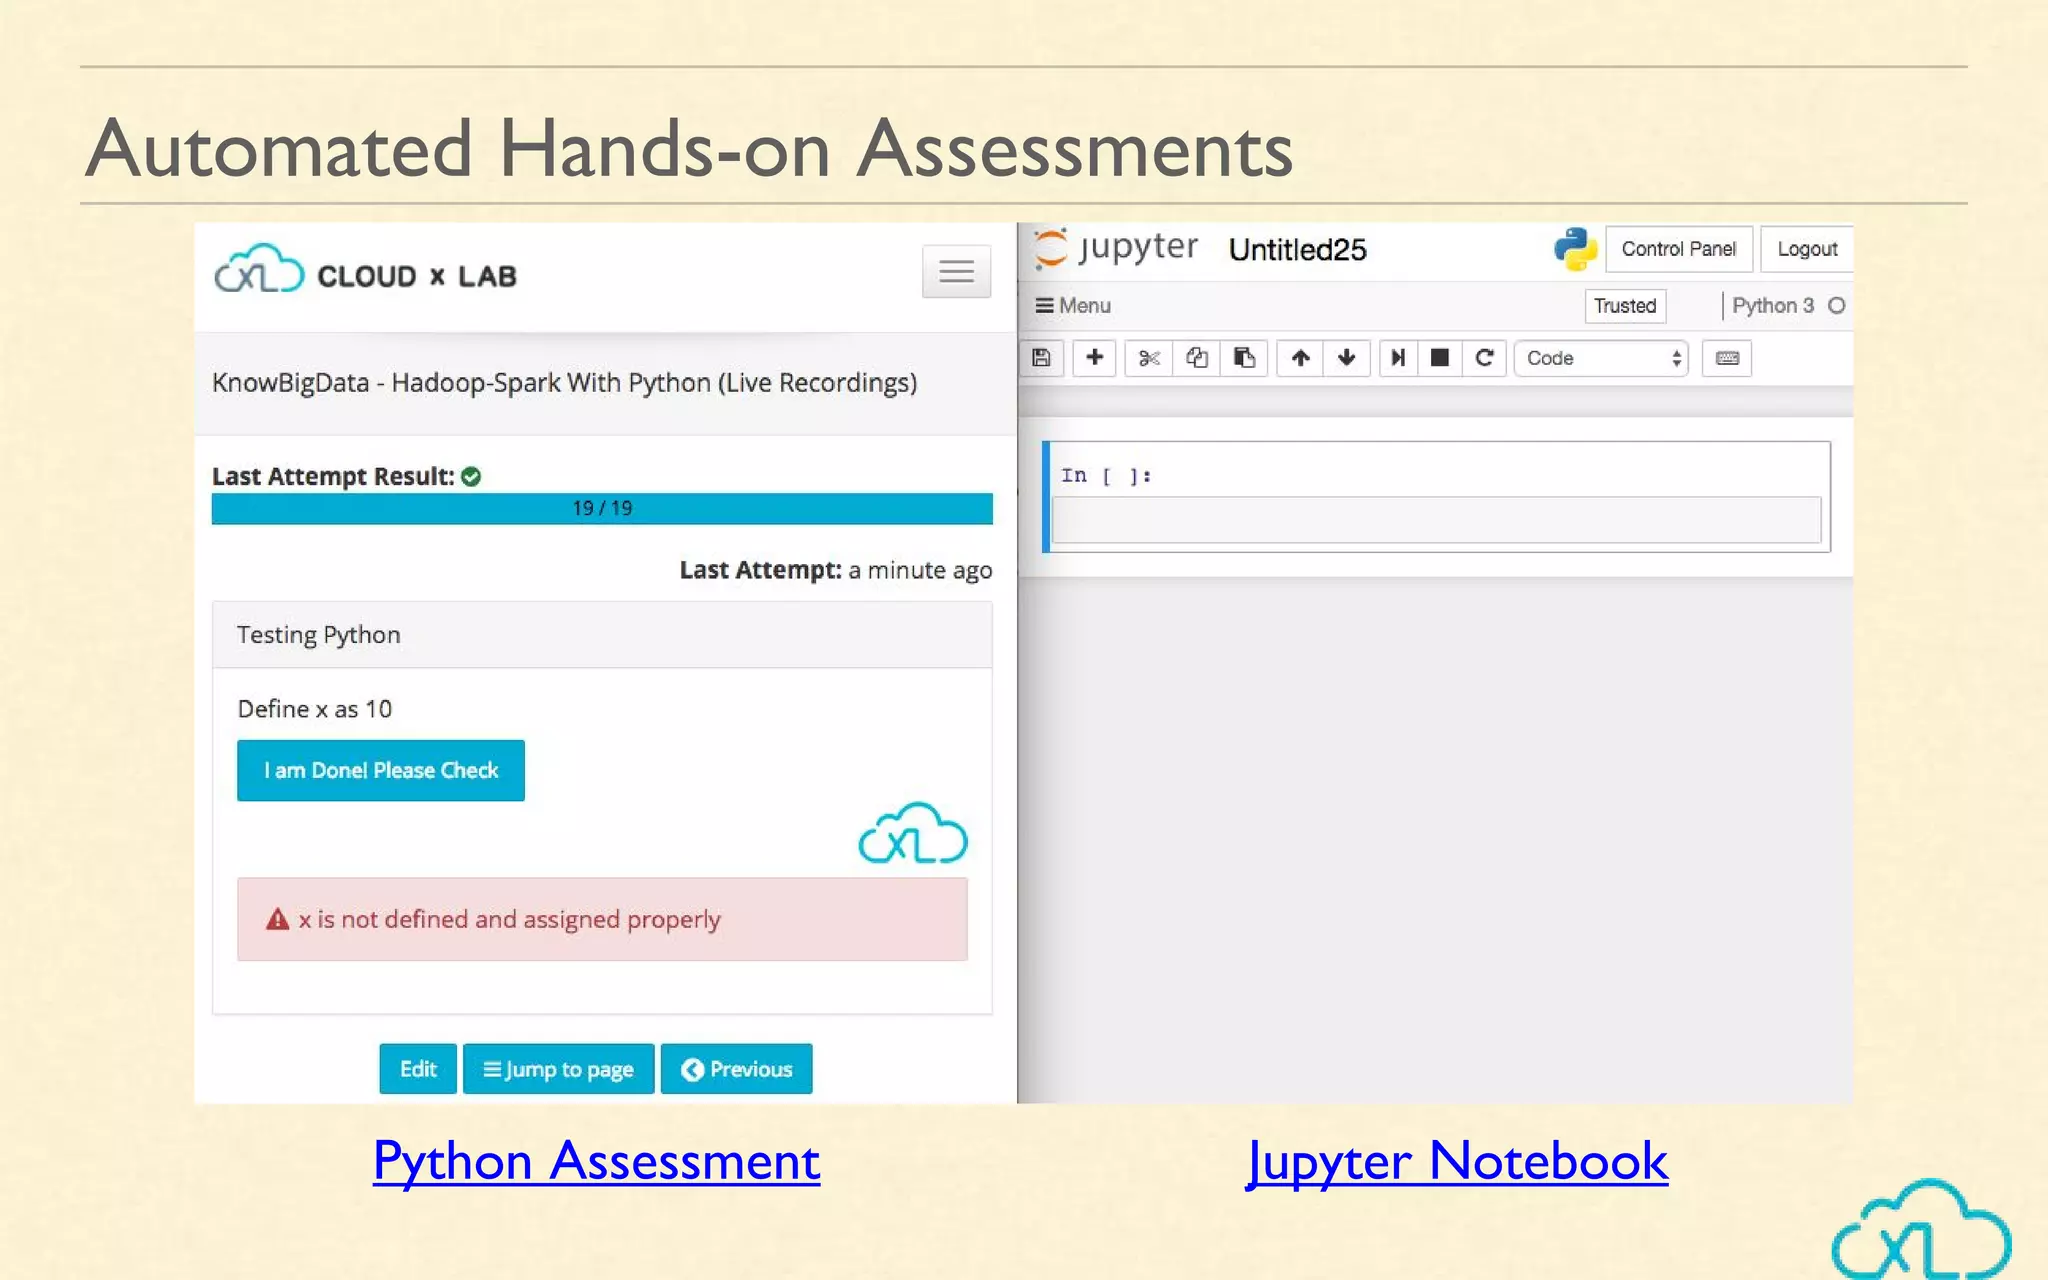Click the green check mark beside Last Attempt Result
This screenshot has width=2048, height=1280.
pyautogui.click(x=471, y=477)
